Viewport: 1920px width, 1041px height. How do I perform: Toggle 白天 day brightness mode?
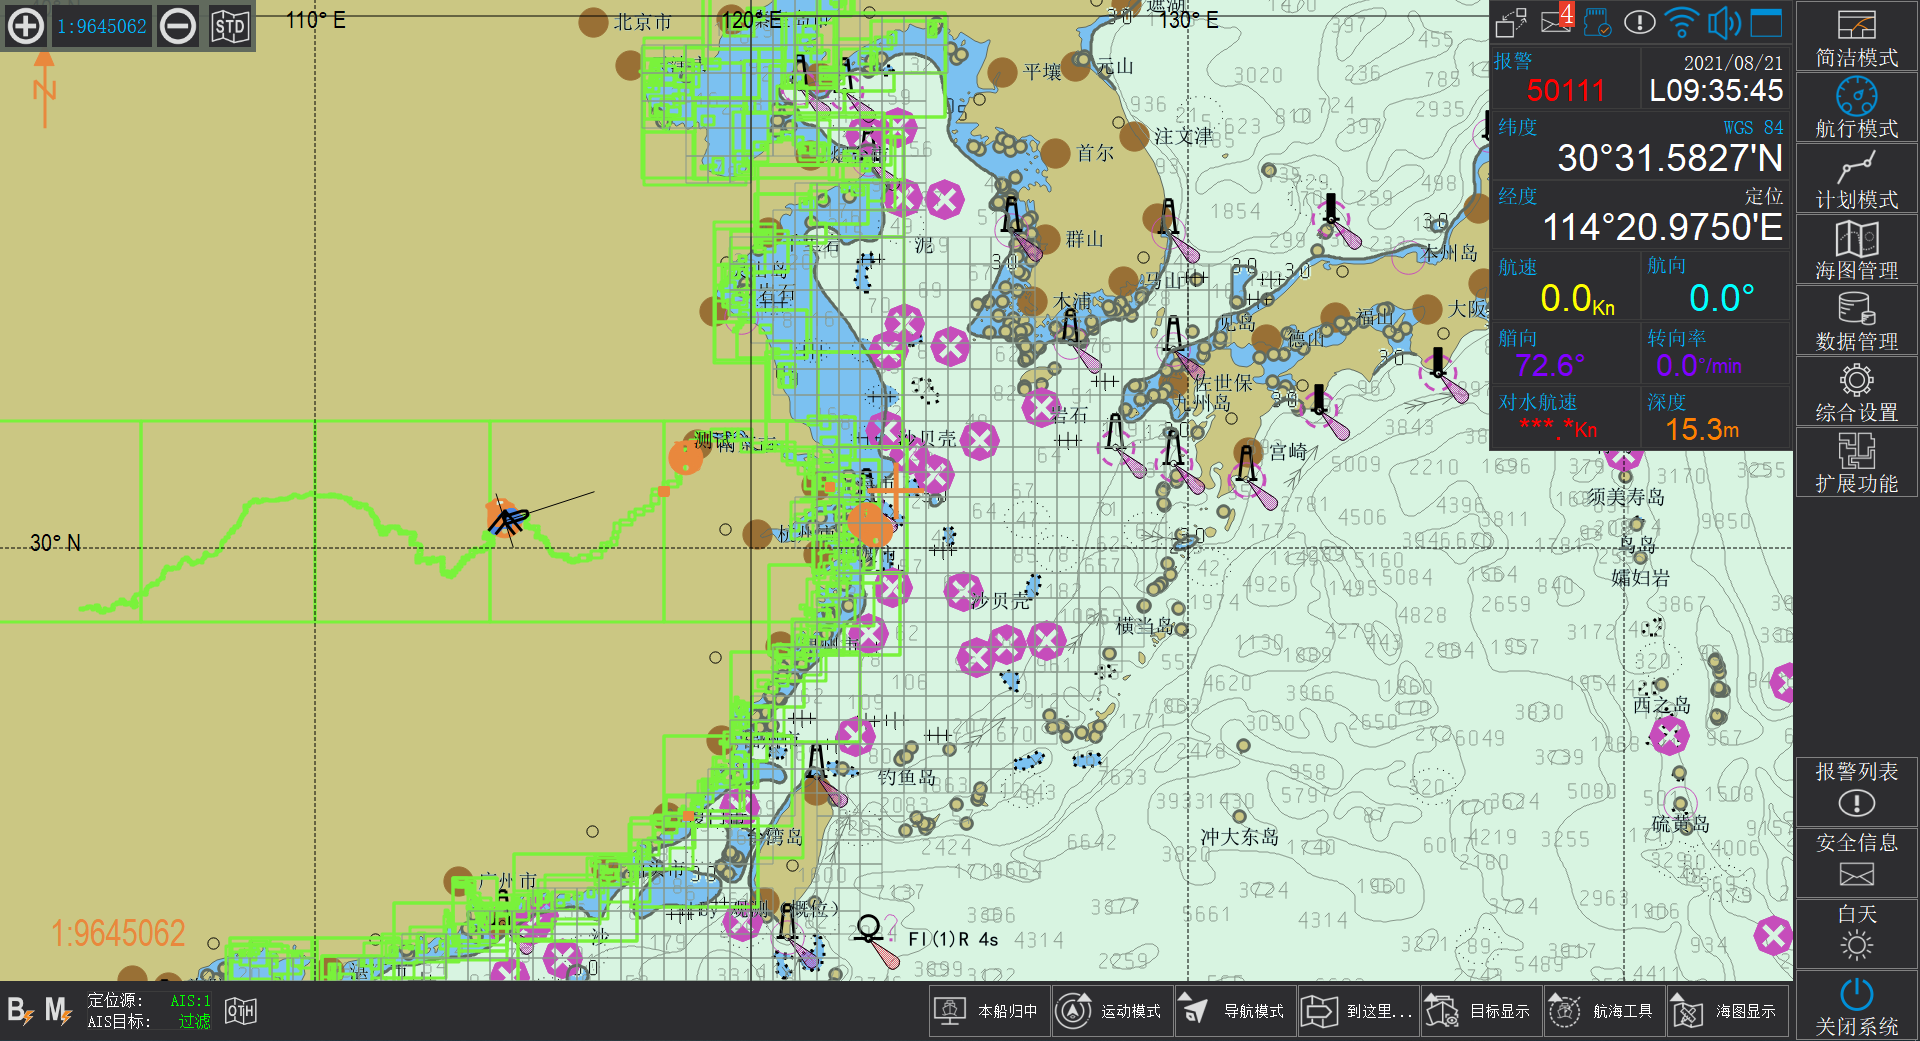pyautogui.click(x=1856, y=933)
